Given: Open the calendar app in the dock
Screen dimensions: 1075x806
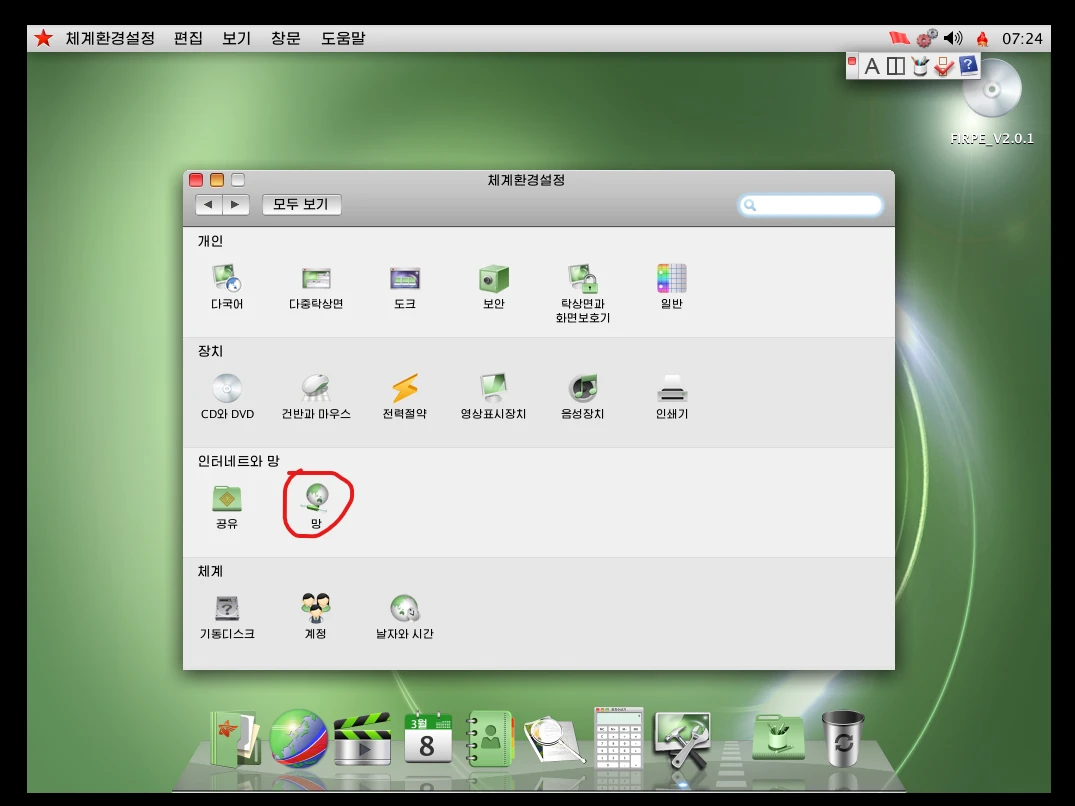Looking at the screenshot, I should pos(427,740).
